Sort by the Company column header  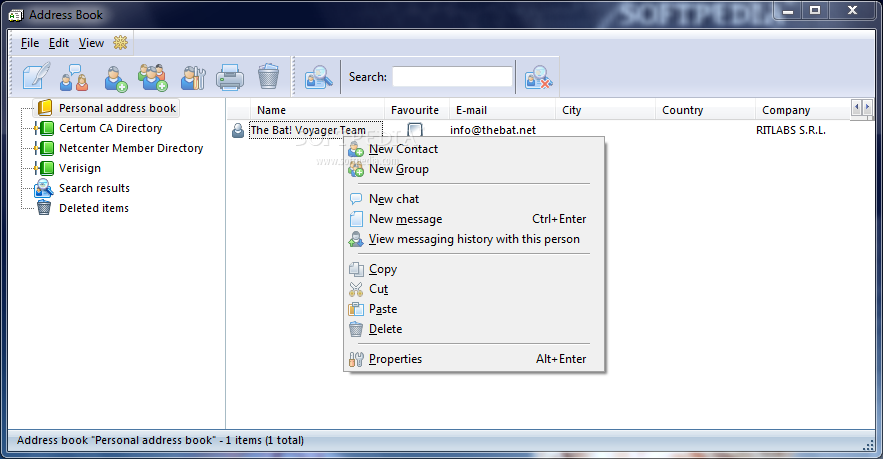coord(802,110)
